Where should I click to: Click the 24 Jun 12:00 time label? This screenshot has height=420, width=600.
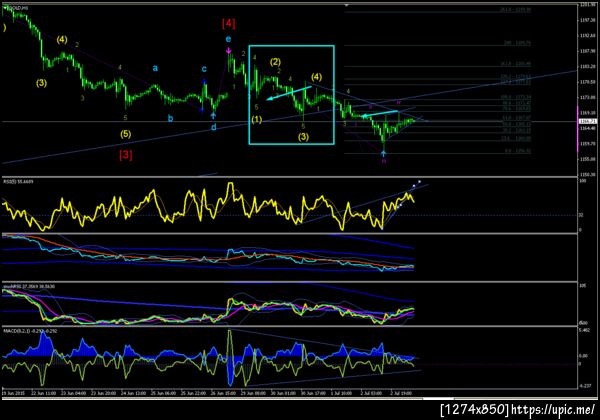[133, 393]
